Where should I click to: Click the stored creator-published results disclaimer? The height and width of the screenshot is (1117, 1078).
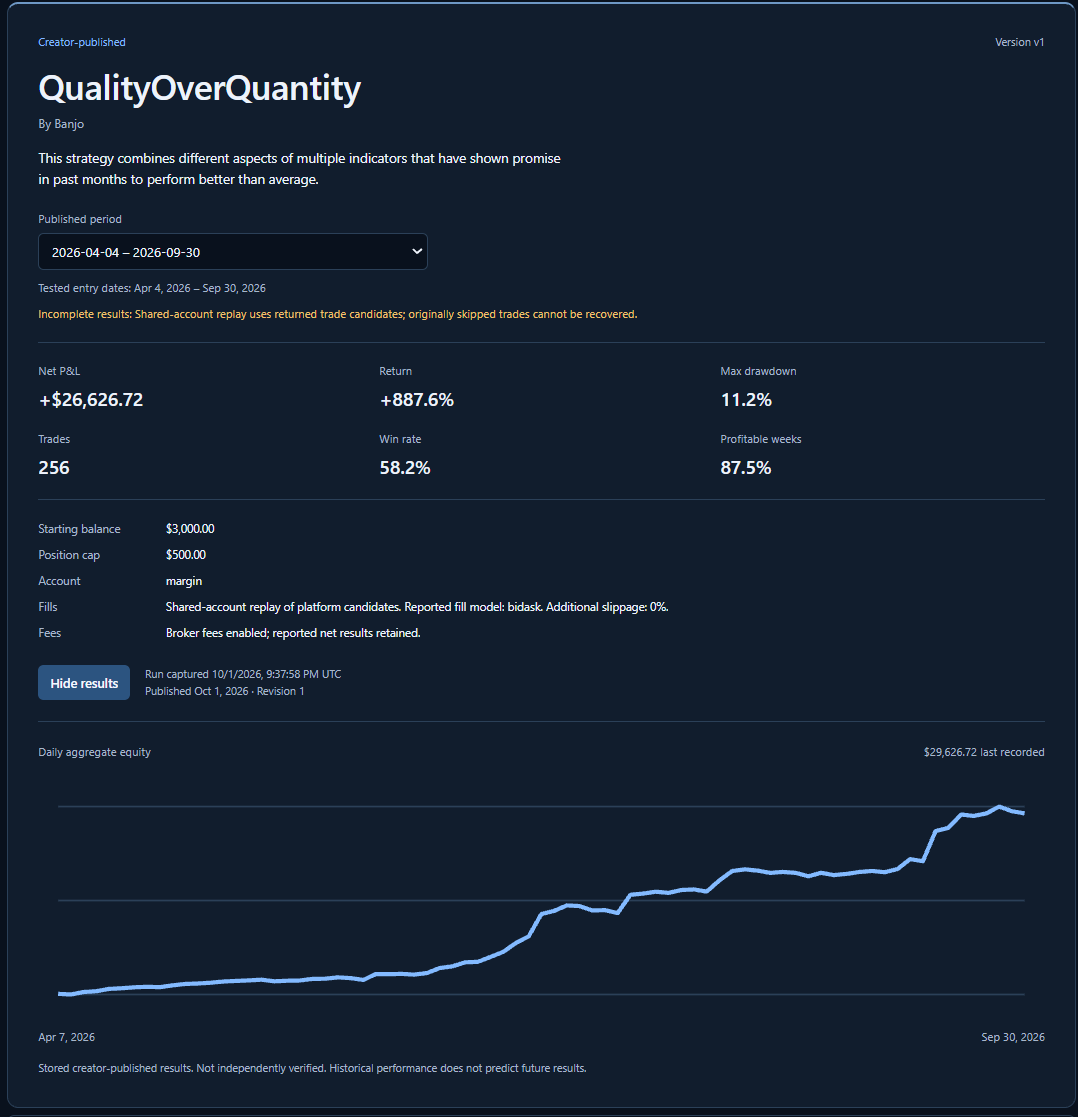[x=312, y=1068]
